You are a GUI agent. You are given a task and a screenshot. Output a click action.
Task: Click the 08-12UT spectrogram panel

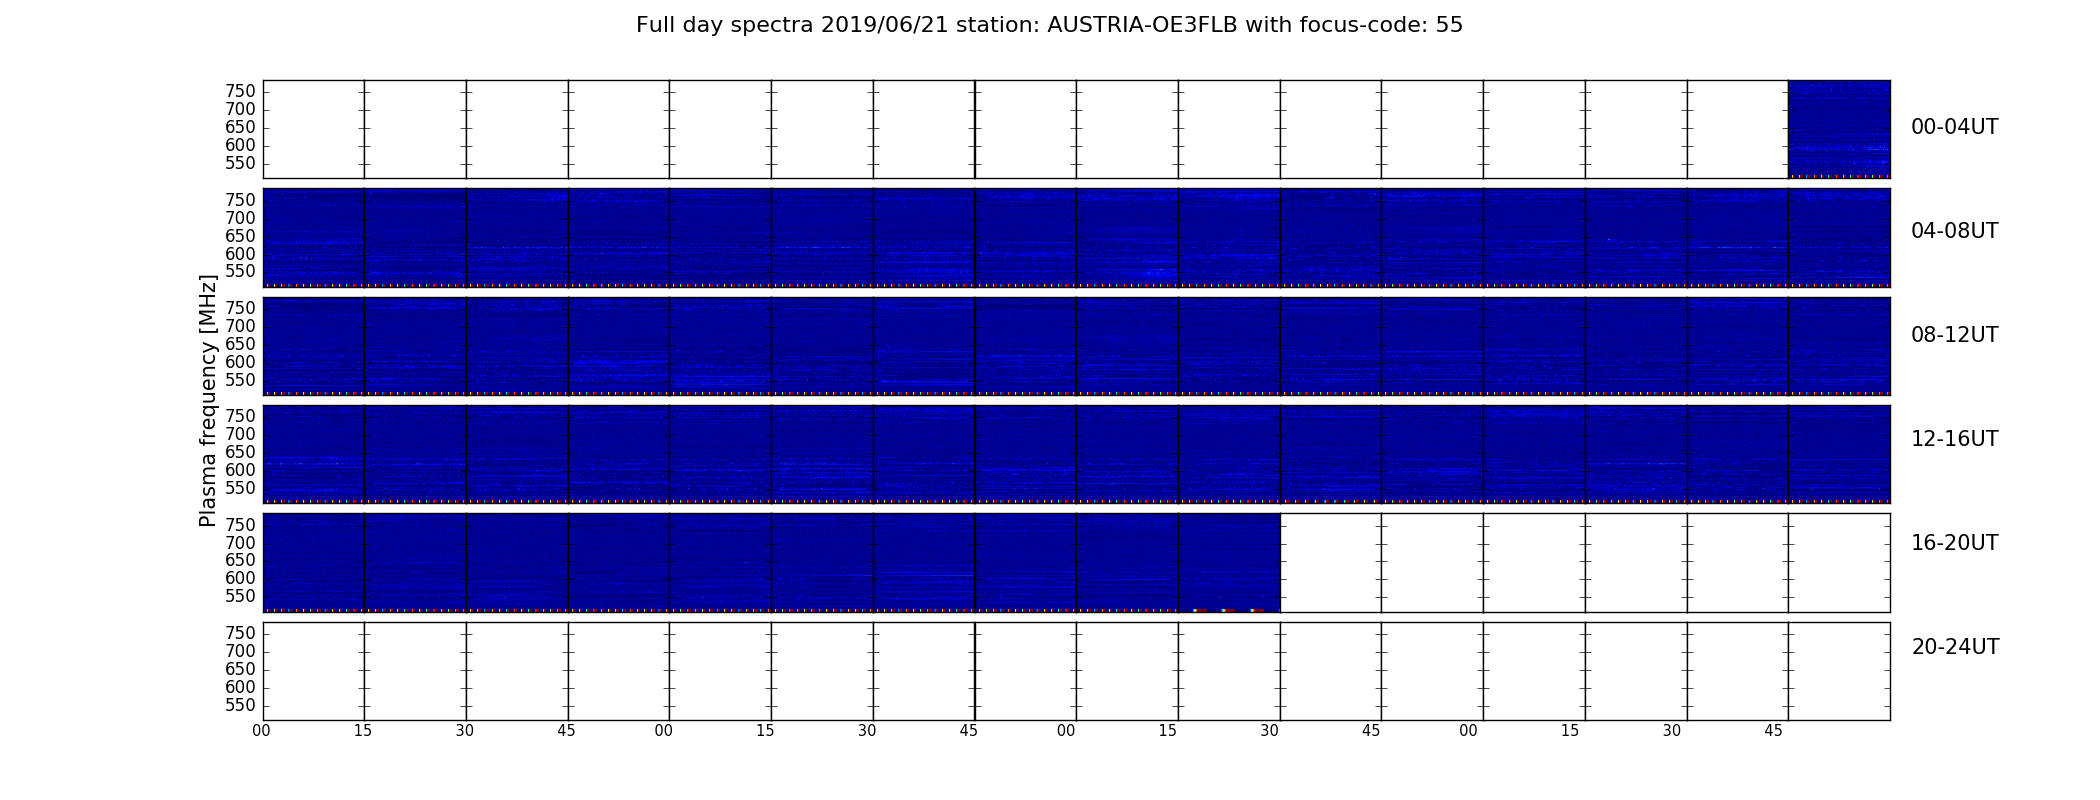(1076, 346)
